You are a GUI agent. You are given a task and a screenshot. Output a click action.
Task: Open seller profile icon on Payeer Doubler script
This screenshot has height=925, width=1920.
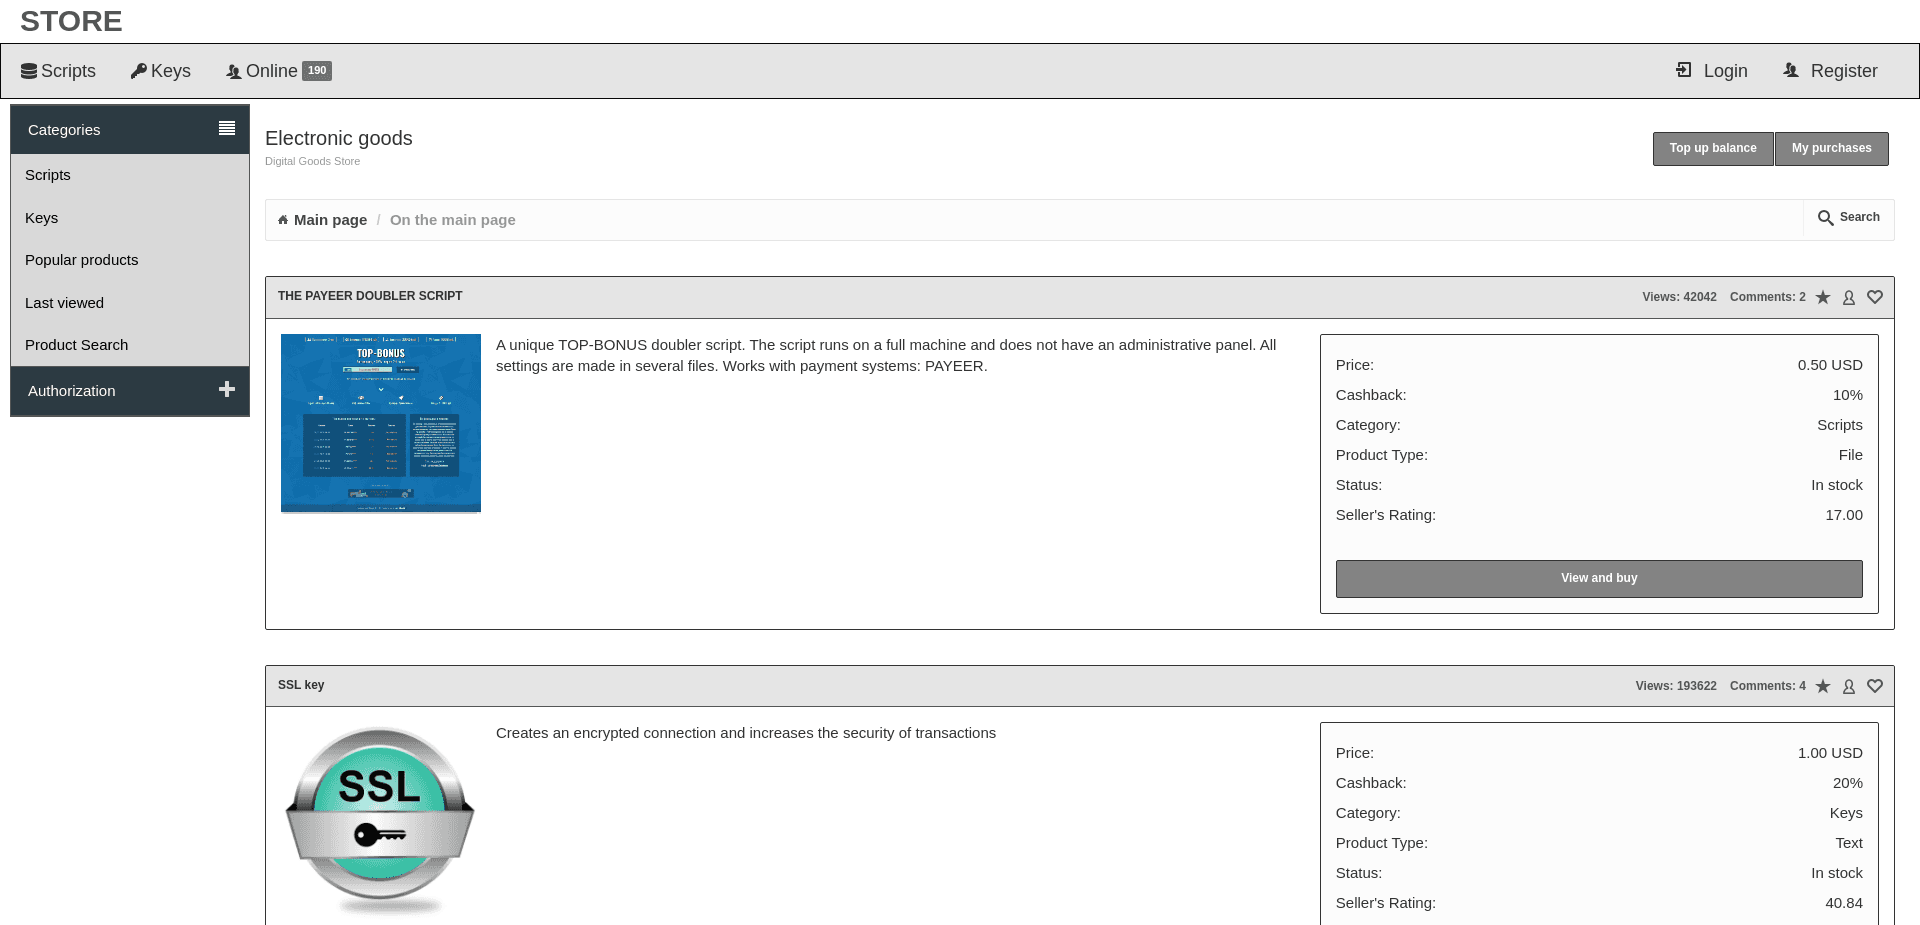pyautogui.click(x=1849, y=297)
